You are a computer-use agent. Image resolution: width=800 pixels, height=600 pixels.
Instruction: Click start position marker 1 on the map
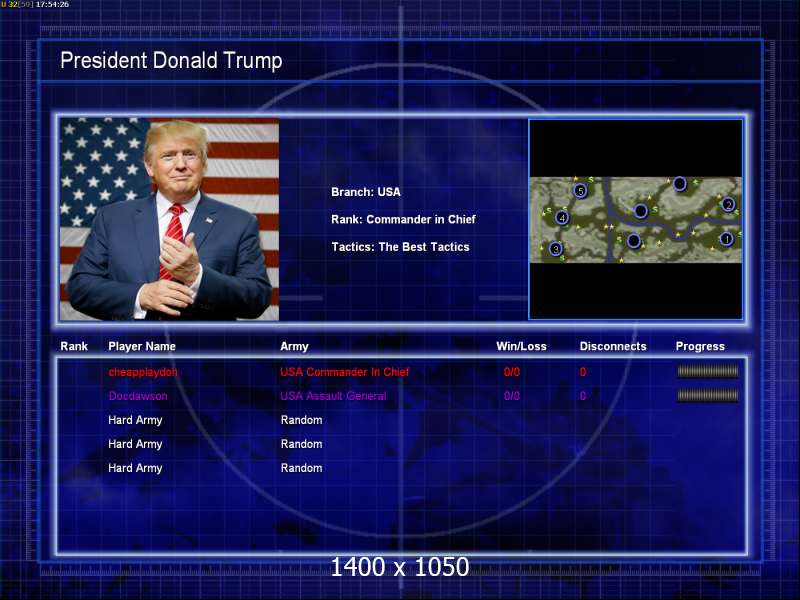(727, 239)
